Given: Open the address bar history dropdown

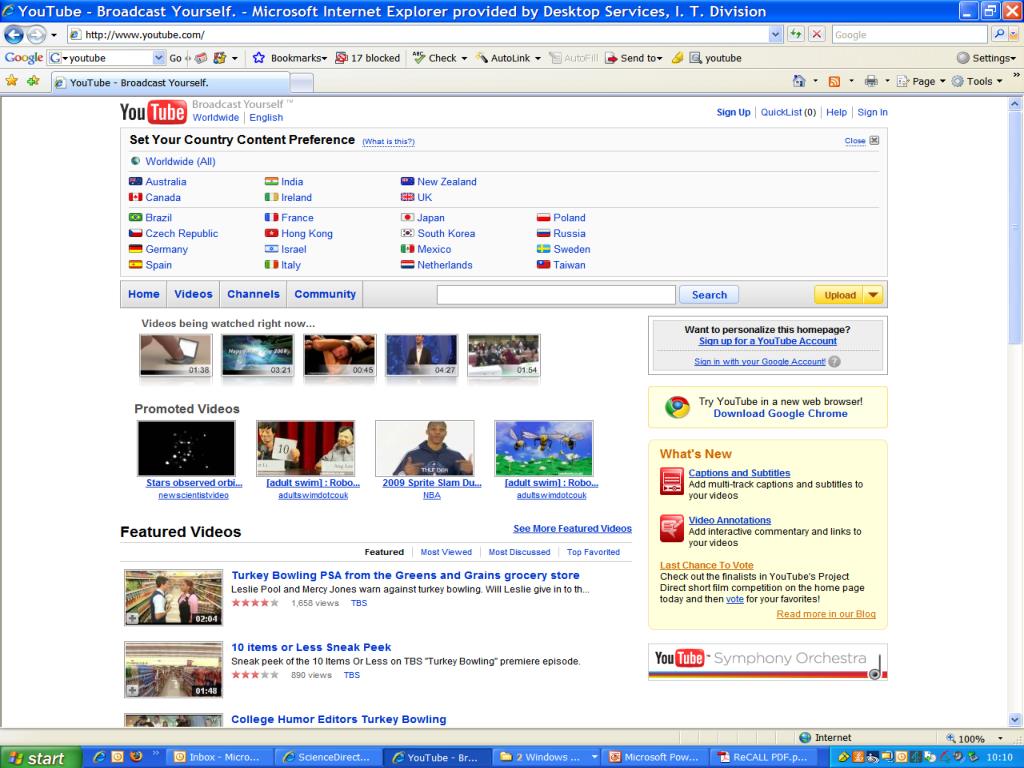Looking at the screenshot, I should click(775, 35).
